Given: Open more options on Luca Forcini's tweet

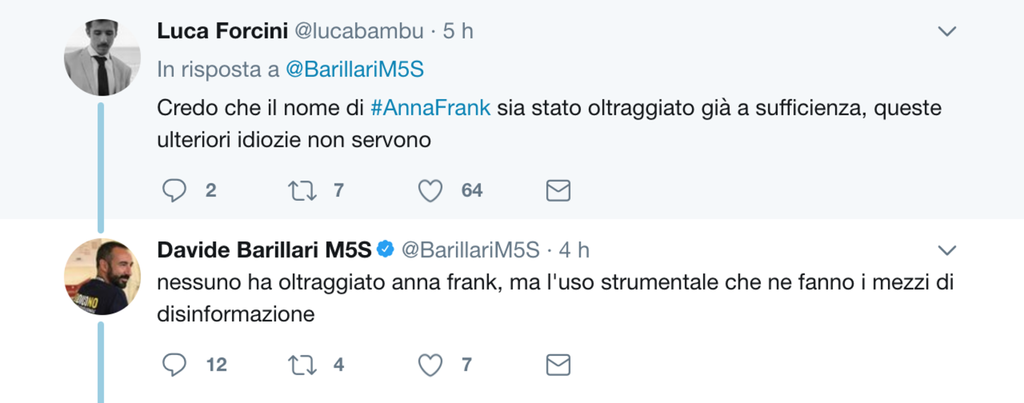Looking at the screenshot, I should [946, 32].
